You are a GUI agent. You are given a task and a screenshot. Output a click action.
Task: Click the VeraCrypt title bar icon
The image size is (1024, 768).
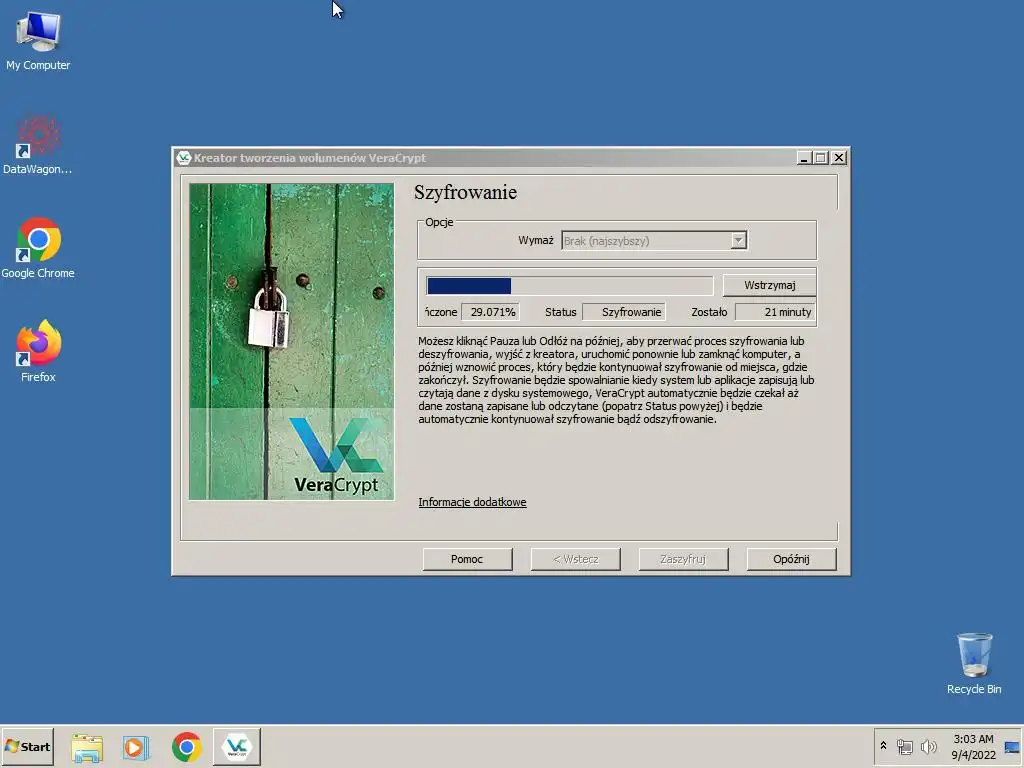184,157
